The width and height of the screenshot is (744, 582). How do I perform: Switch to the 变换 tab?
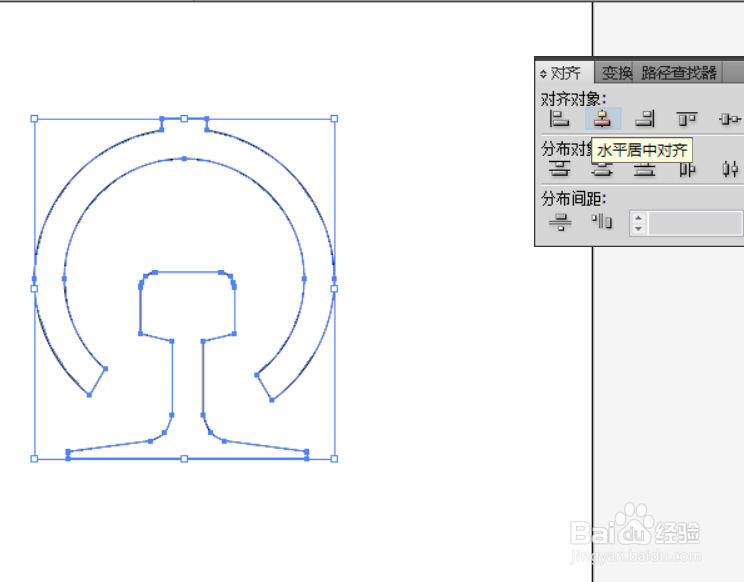tap(617, 73)
